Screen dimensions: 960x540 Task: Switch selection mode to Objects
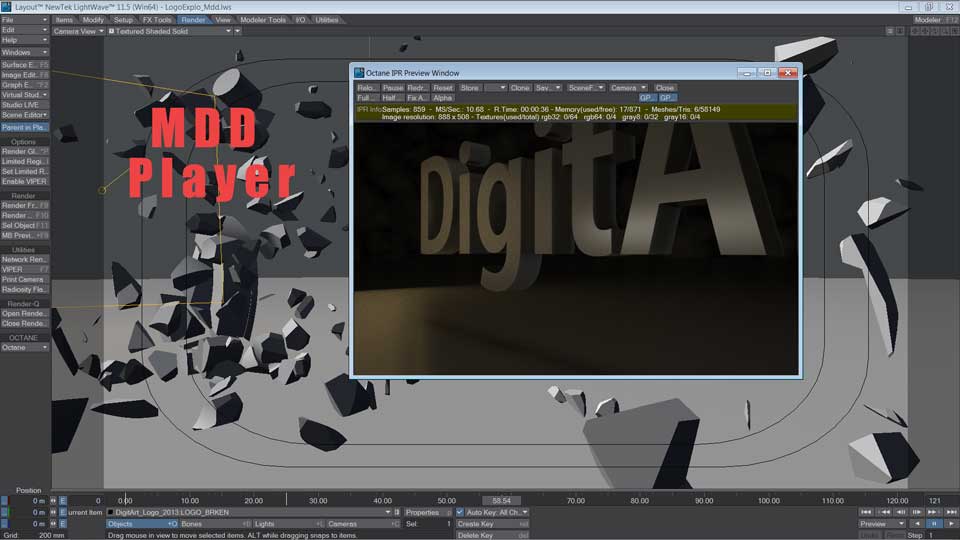coord(142,524)
